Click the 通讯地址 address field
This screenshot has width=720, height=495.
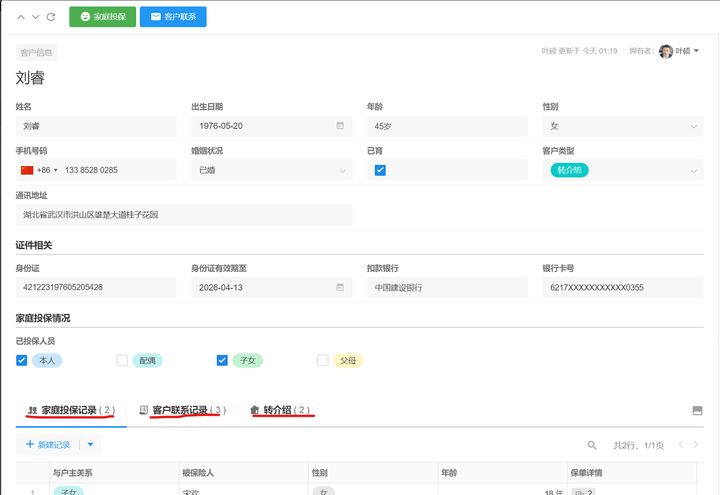click(184, 214)
